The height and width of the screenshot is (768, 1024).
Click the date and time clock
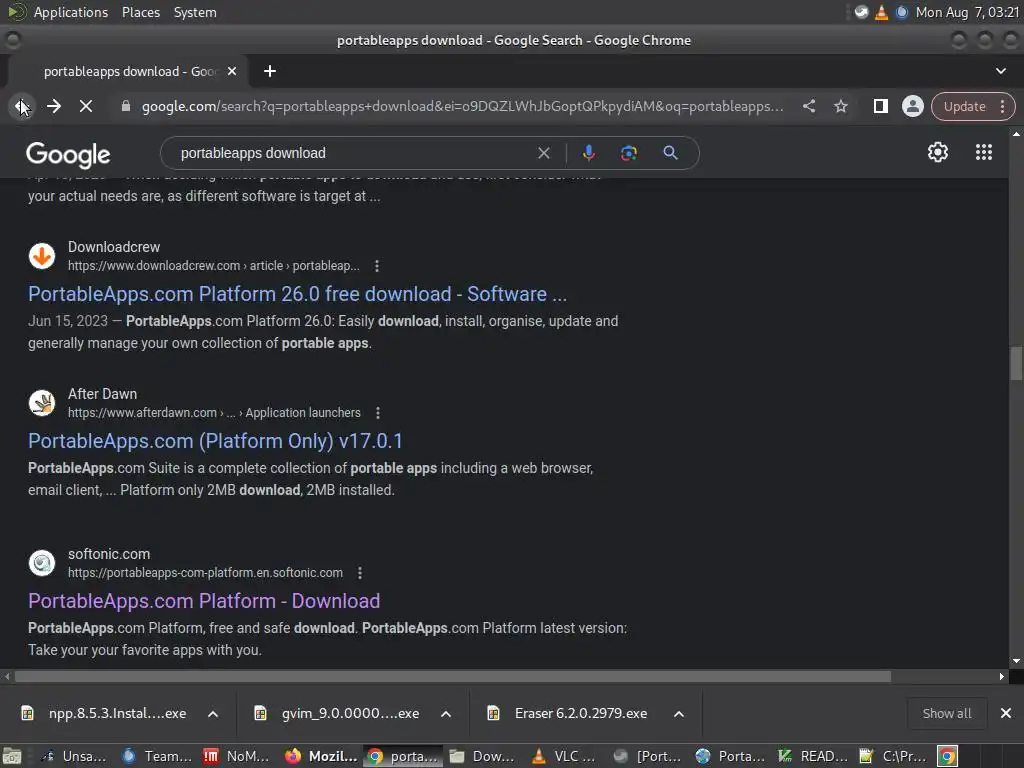pyautogui.click(x=967, y=12)
